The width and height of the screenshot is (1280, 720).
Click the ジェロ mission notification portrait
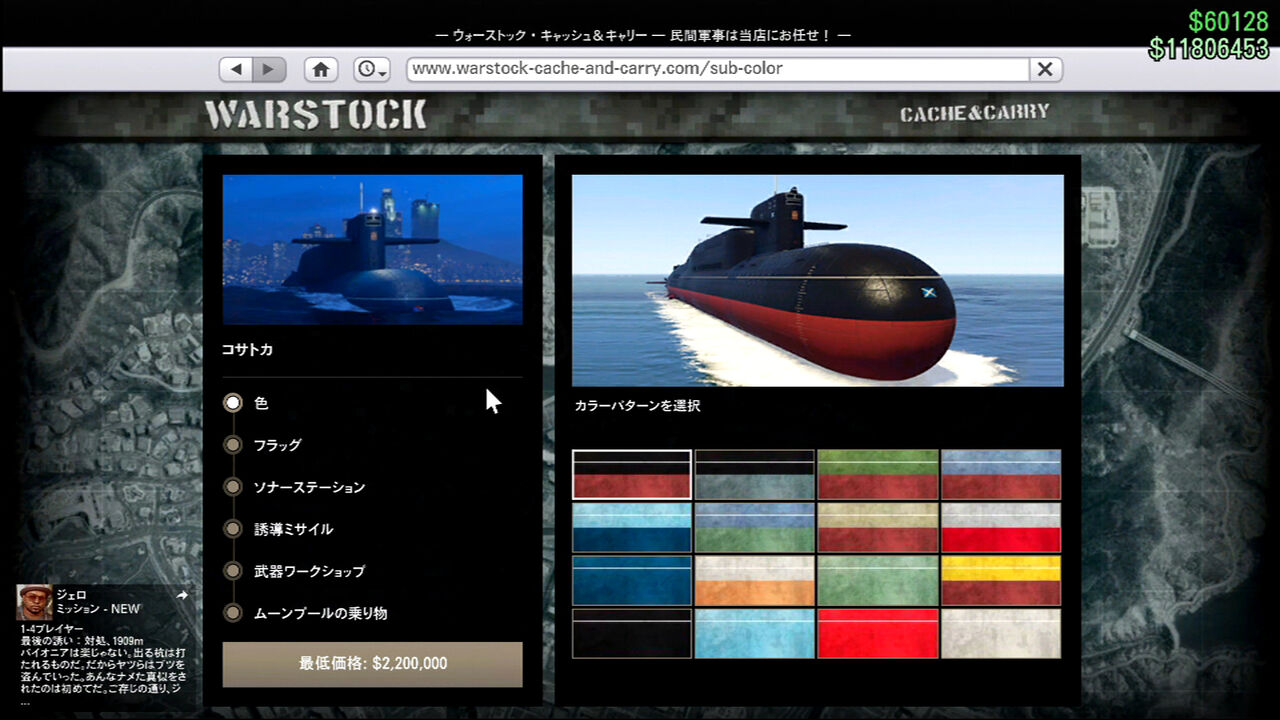click(x=35, y=602)
